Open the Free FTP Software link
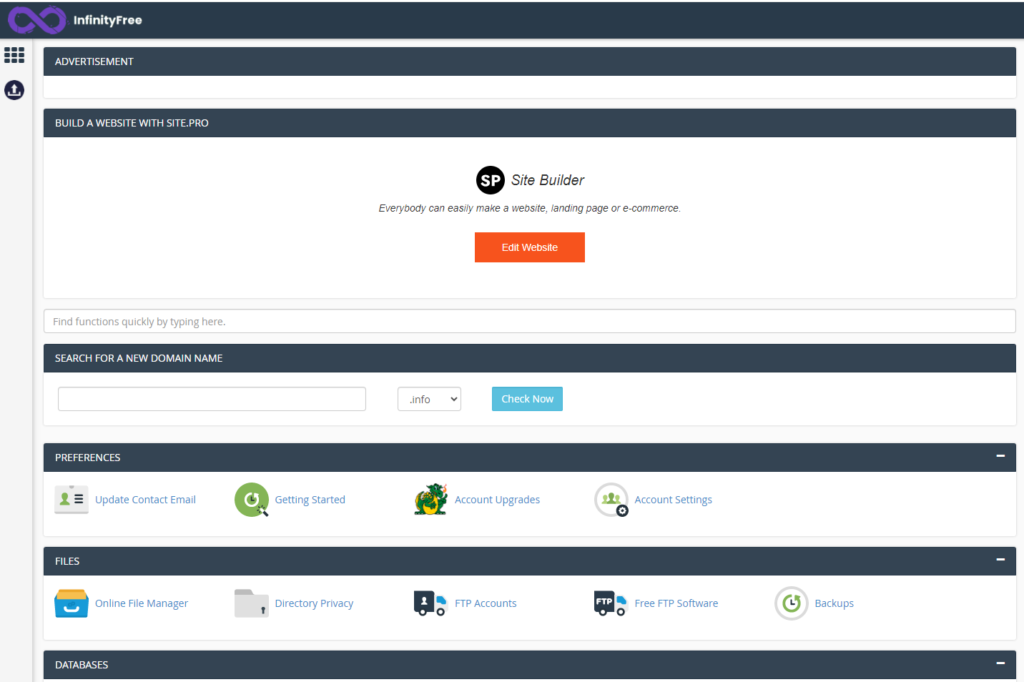Image resolution: width=1024 pixels, height=682 pixels. click(x=676, y=603)
